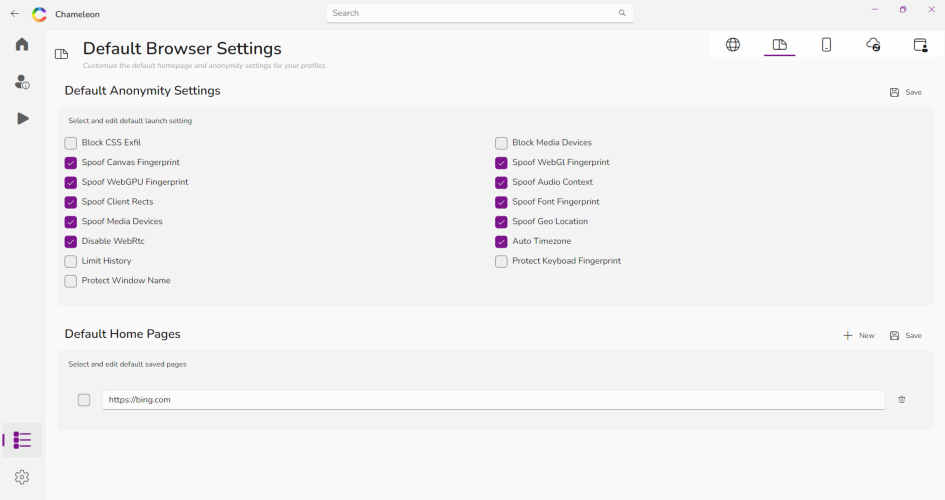Screen dimensions: 945x500
Task: Toggle Spoof Client Rects checkbox
Action: pos(71,202)
